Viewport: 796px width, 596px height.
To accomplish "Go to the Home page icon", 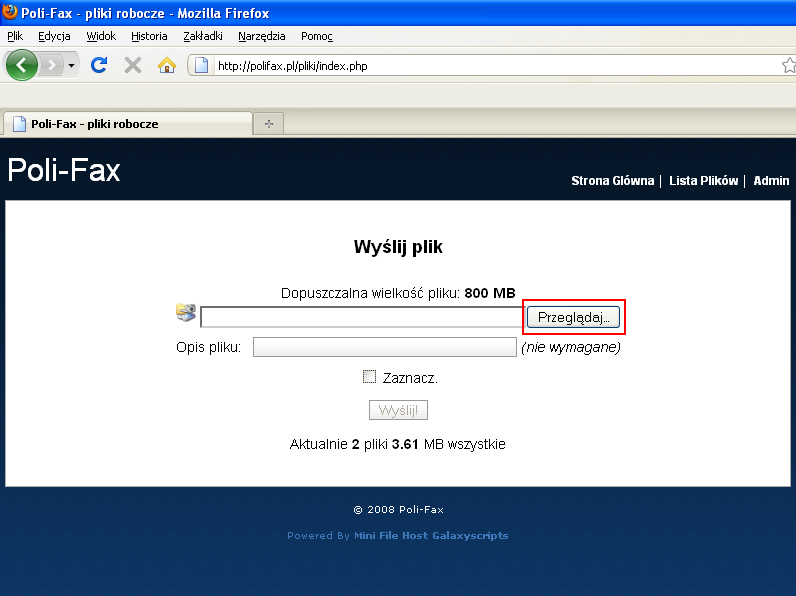I will pos(167,65).
